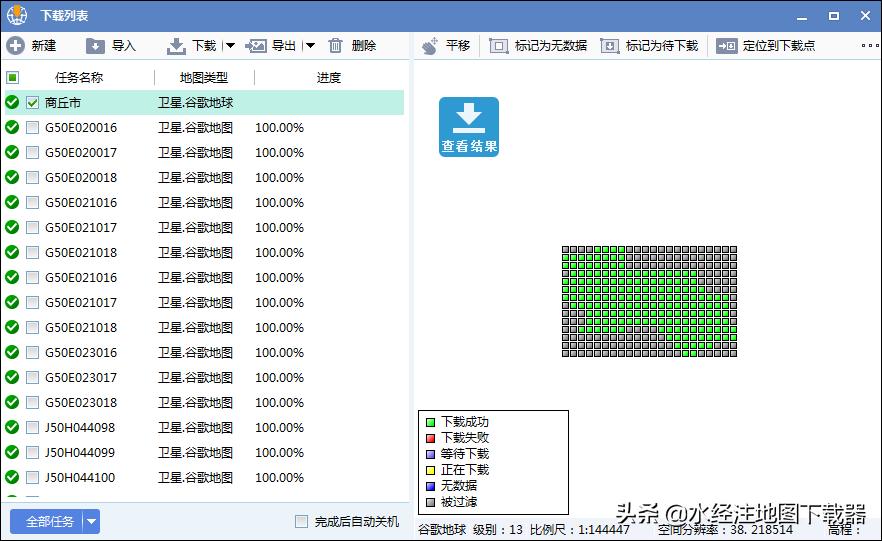Uncheck the 商丘市 task checkbox
This screenshot has width=882, height=541.
point(33,103)
